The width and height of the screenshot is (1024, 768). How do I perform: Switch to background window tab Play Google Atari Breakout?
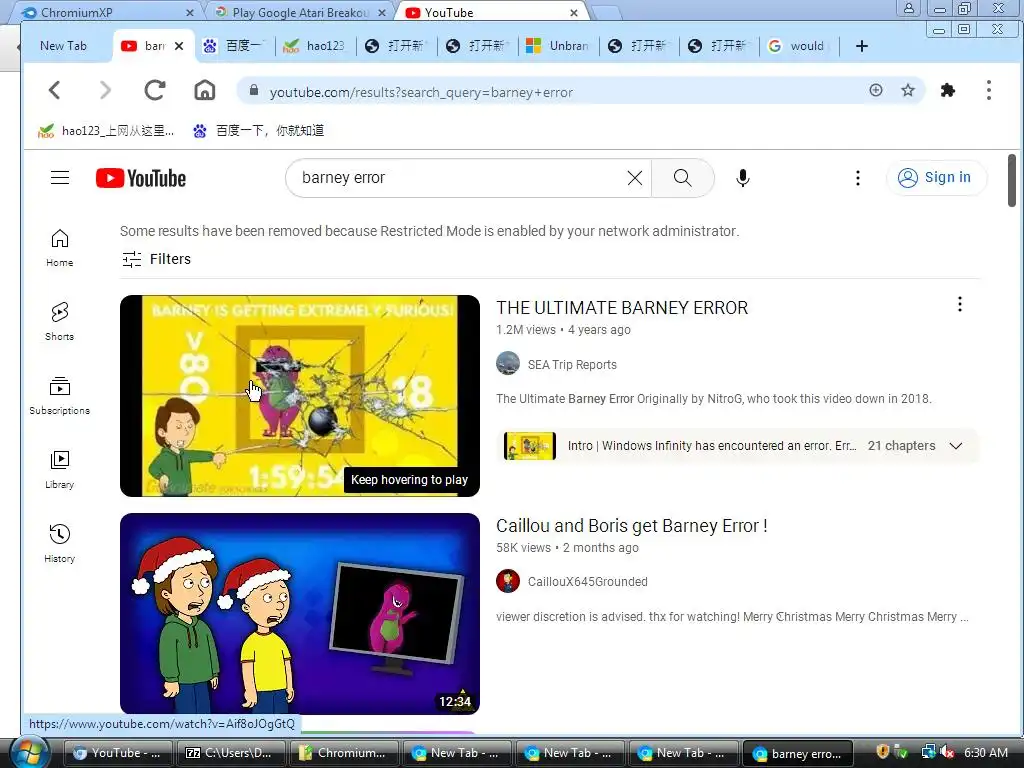click(x=300, y=12)
